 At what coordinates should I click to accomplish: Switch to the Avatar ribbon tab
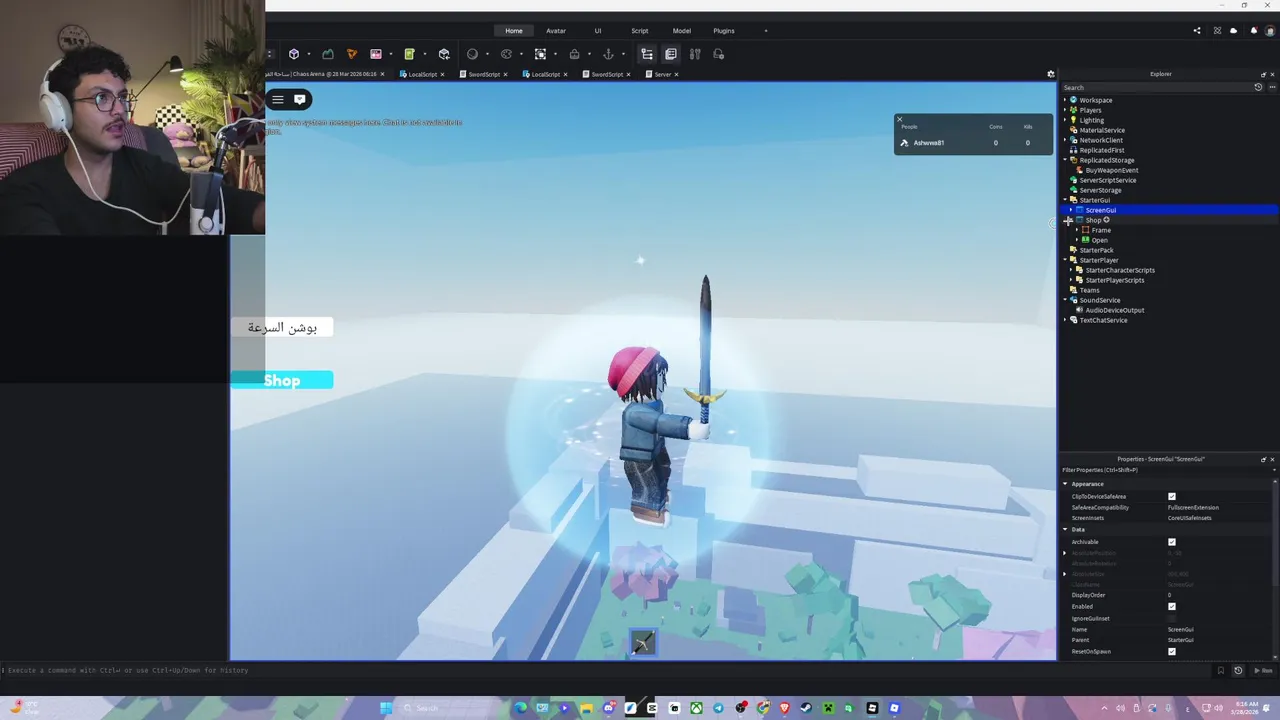[556, 31]
